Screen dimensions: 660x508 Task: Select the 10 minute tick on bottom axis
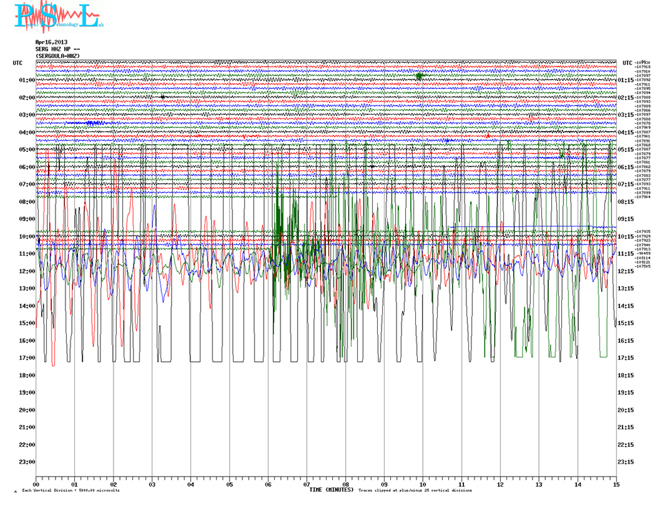pos(422,483)
